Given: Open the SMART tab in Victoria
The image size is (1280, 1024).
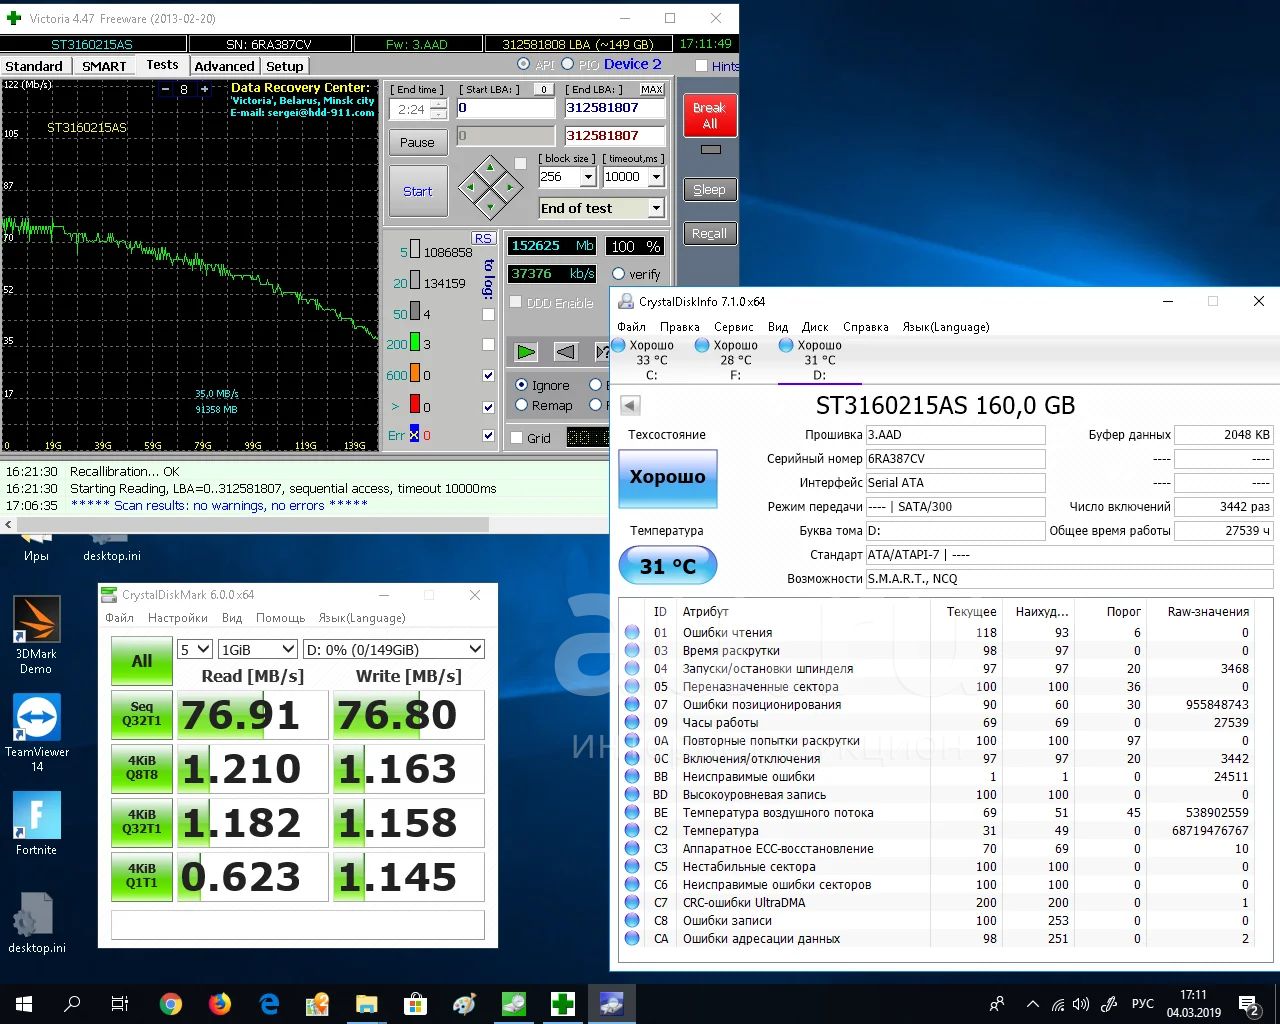Looking at the screenshot, I should 104,66.
